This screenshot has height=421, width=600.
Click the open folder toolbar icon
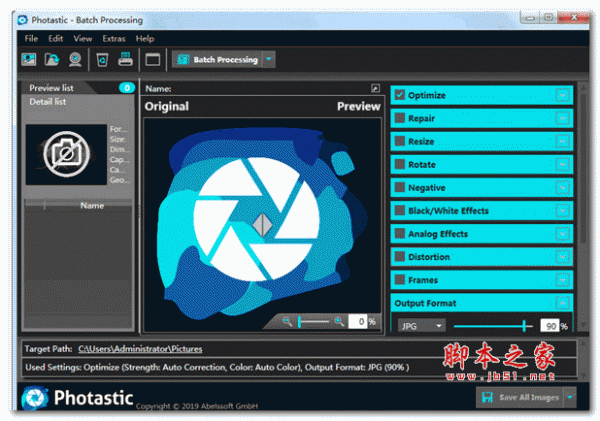click(52, 59)
